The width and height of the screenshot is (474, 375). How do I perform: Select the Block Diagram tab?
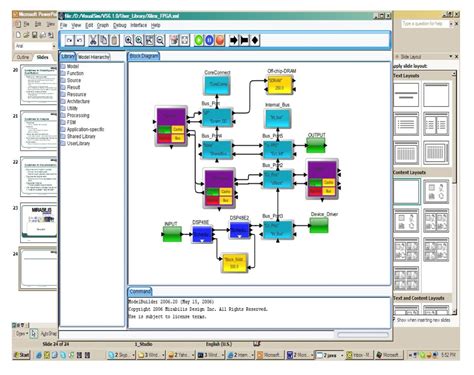(144, 56)
